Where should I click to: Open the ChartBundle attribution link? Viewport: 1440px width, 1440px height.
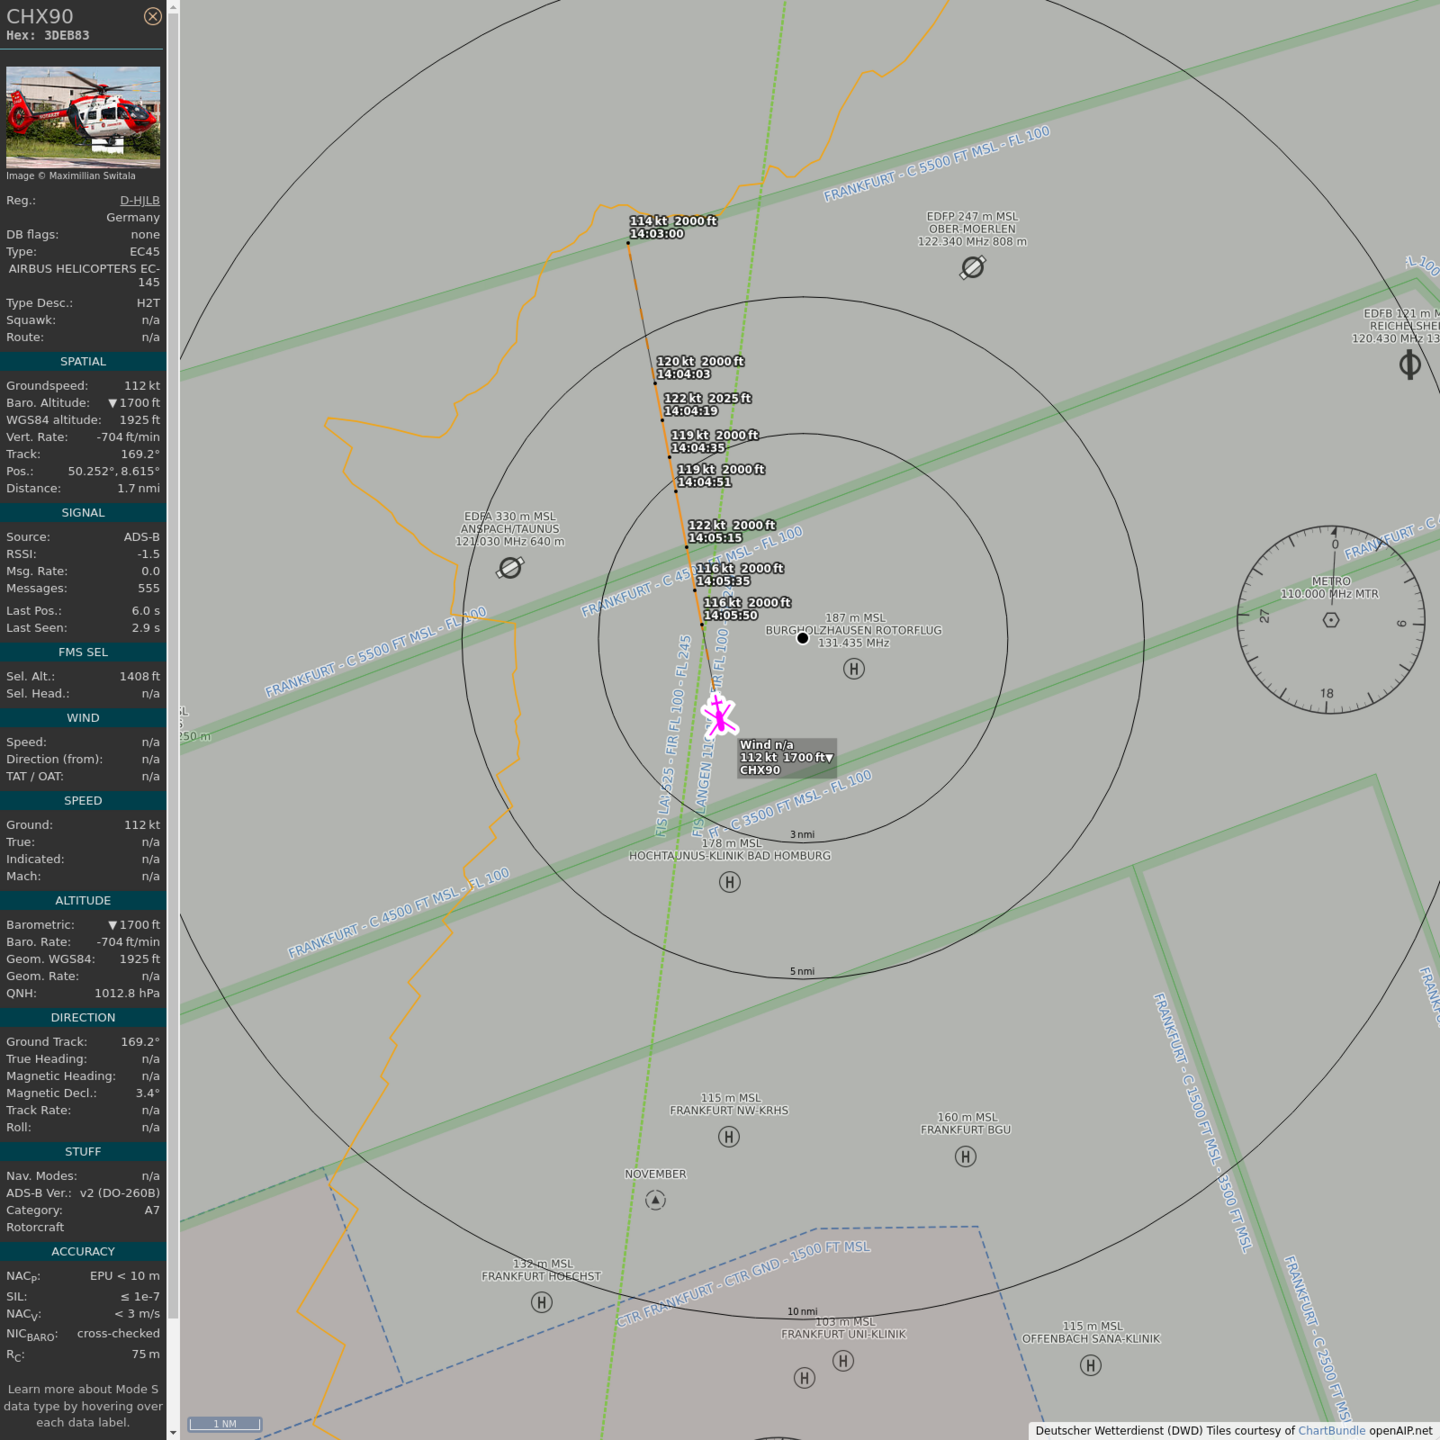(1331, 1431)
